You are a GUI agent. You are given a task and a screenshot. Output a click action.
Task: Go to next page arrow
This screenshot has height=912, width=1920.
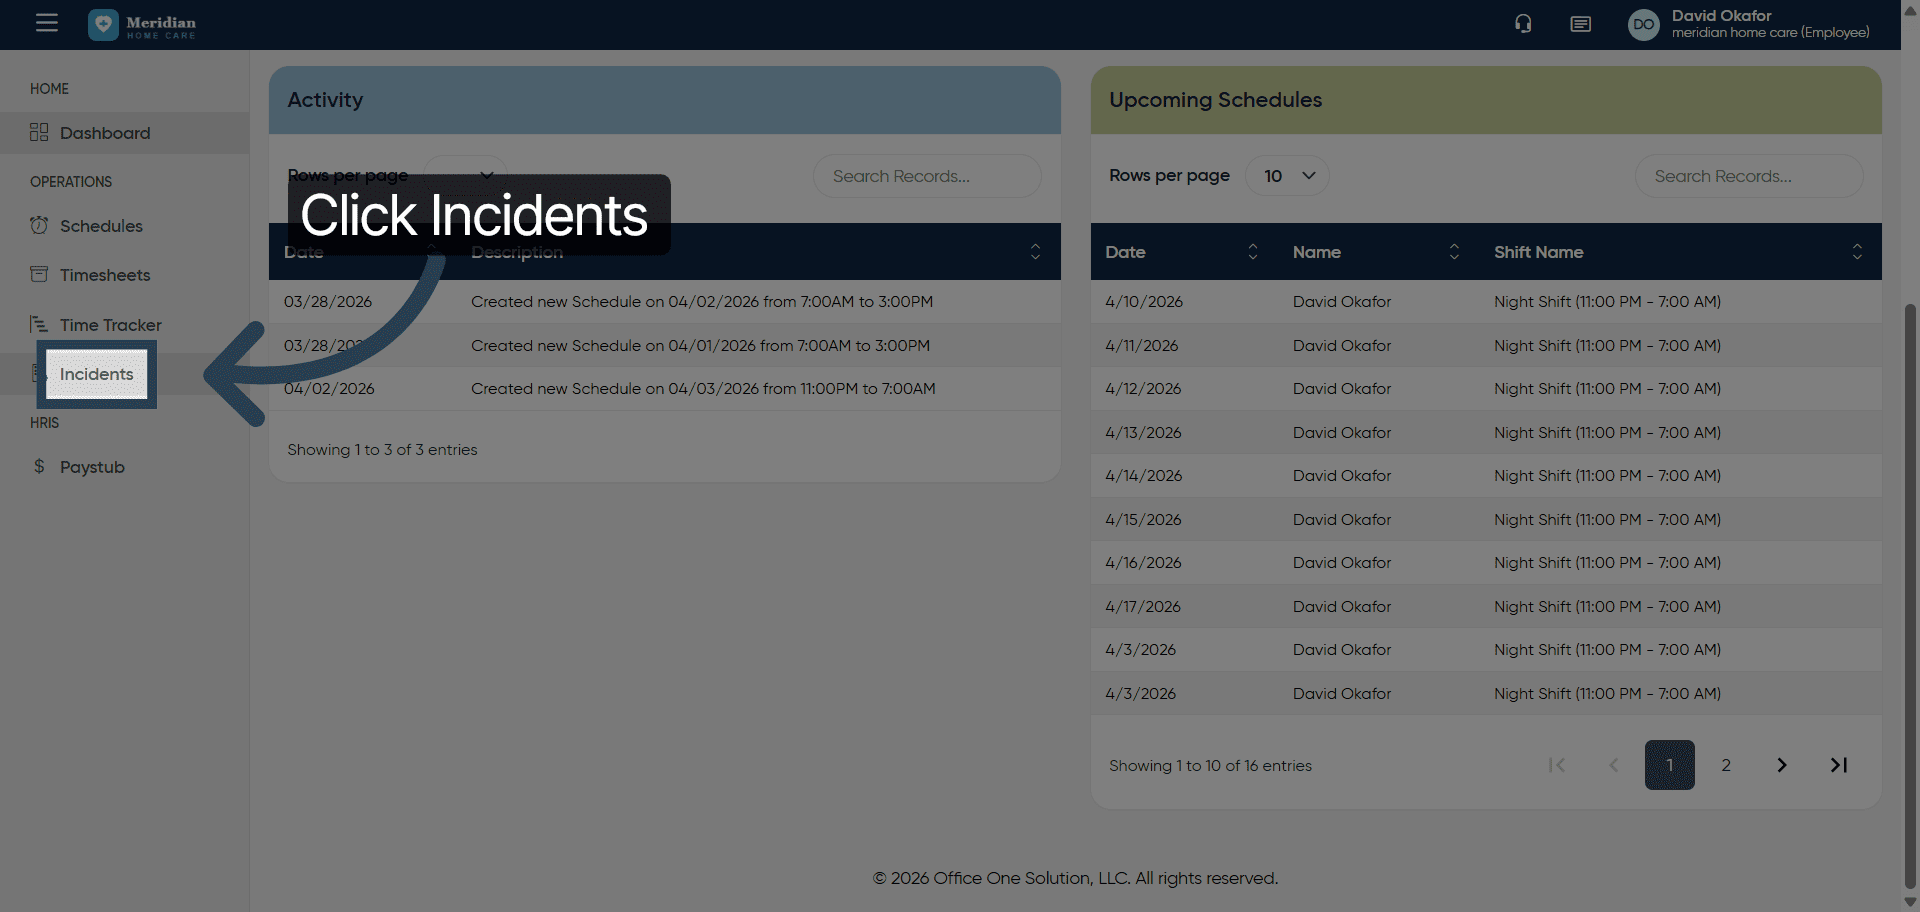[1781, 765]
